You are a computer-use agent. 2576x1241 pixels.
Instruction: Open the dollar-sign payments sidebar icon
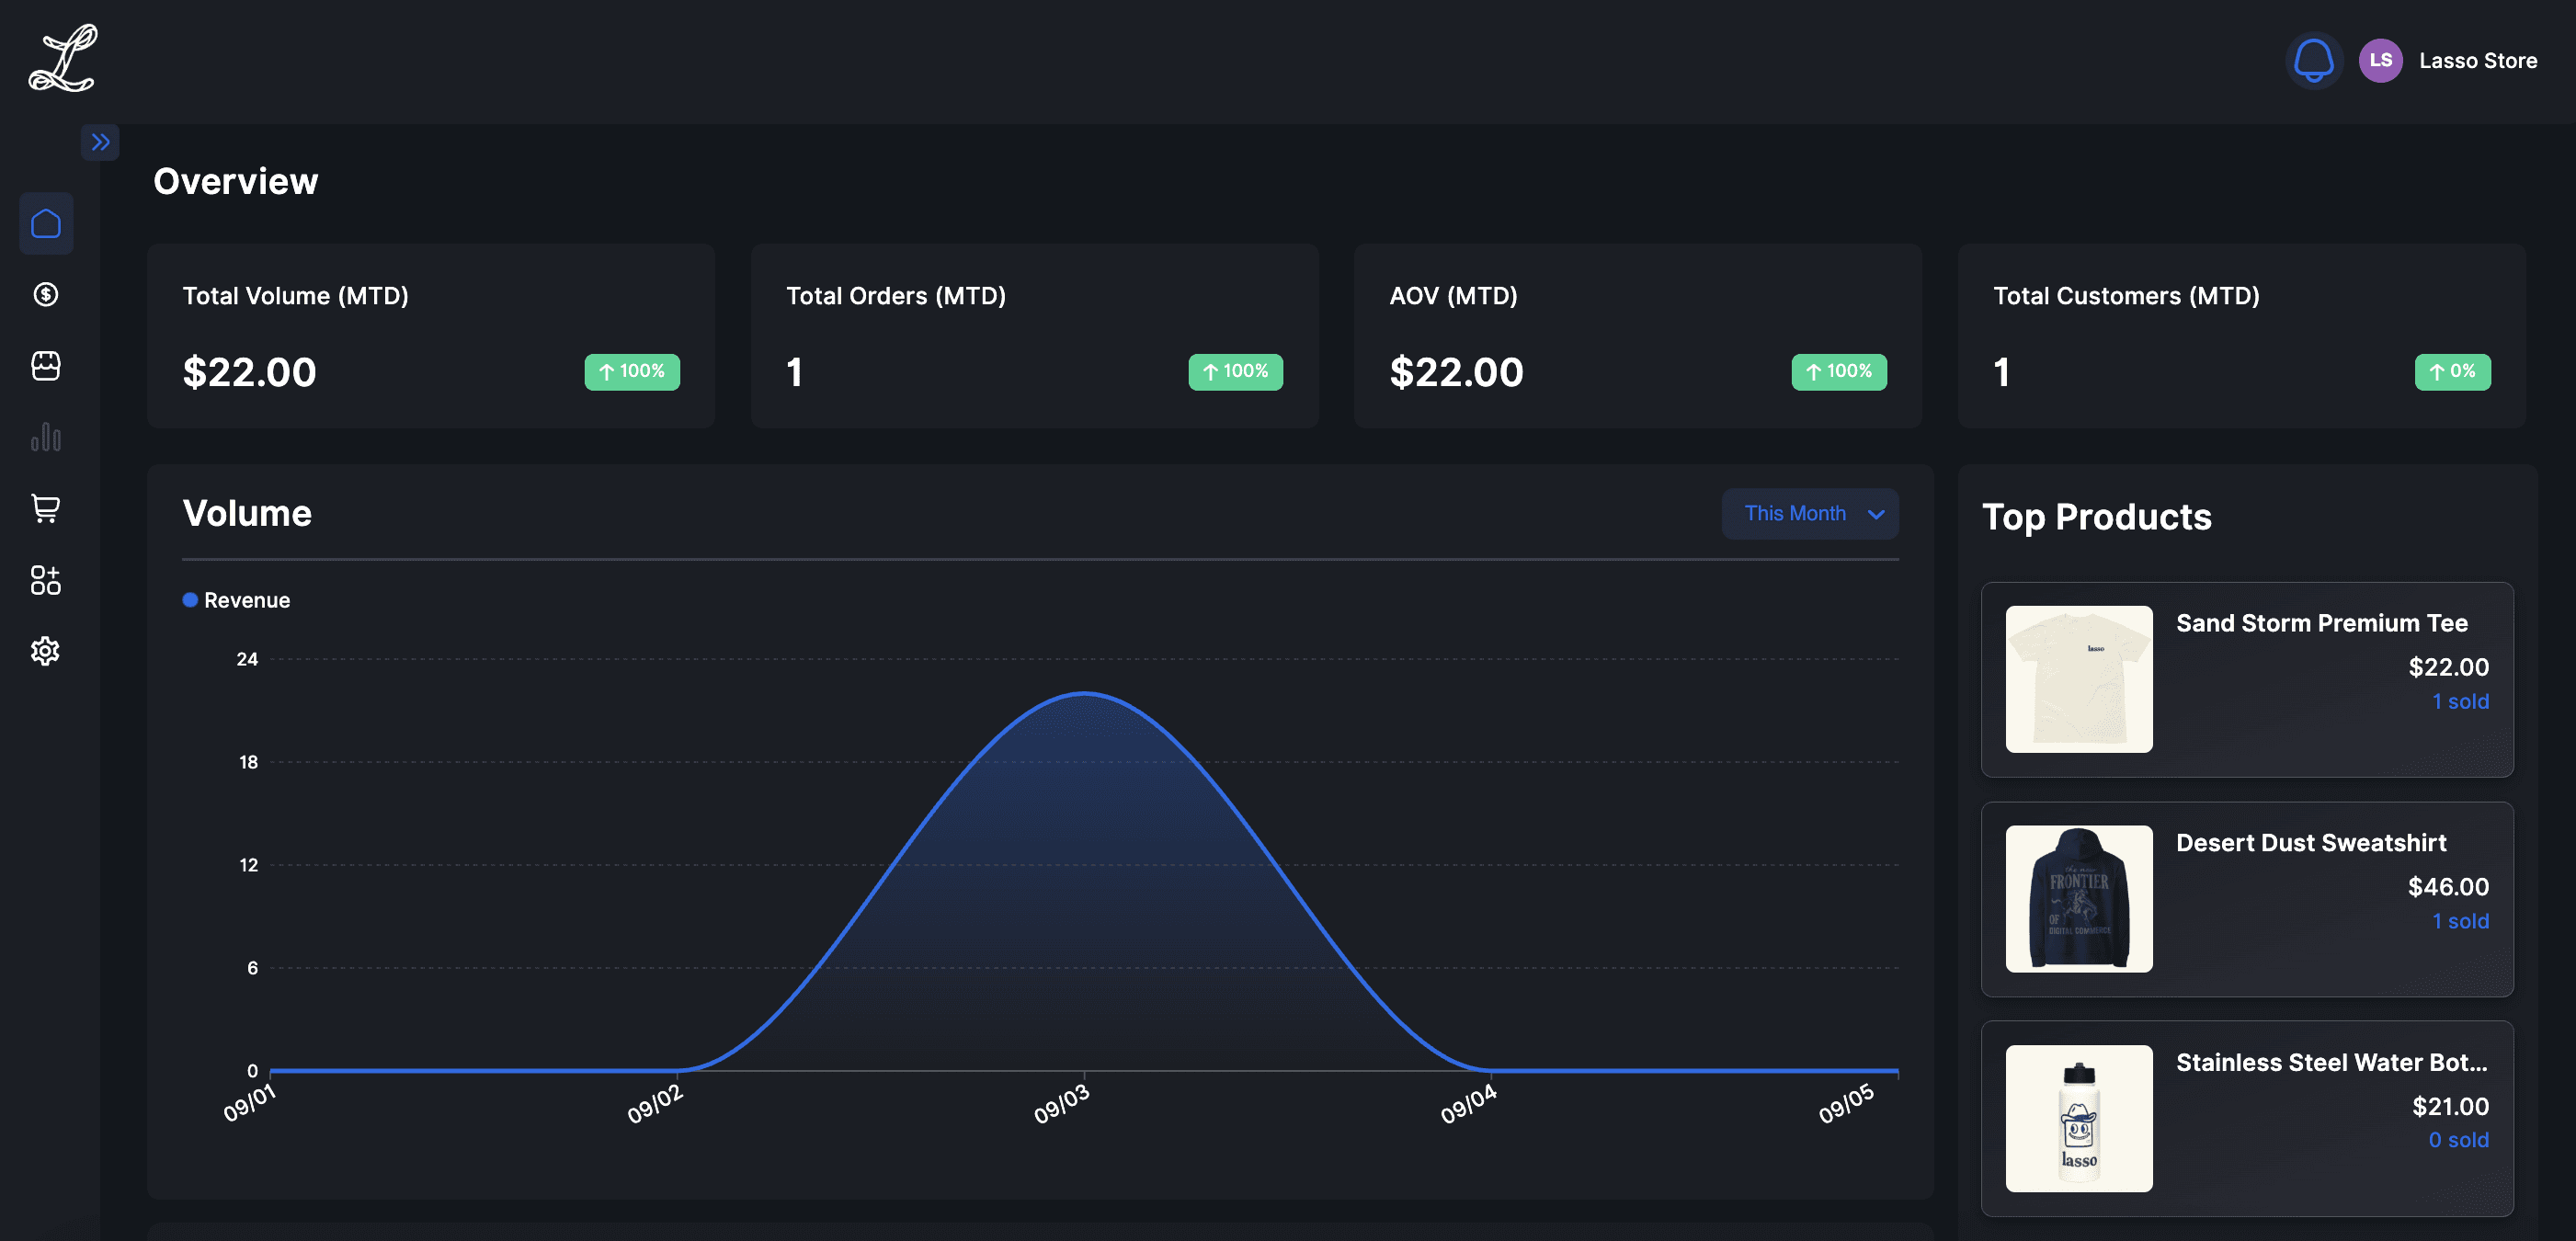[46, 294]
